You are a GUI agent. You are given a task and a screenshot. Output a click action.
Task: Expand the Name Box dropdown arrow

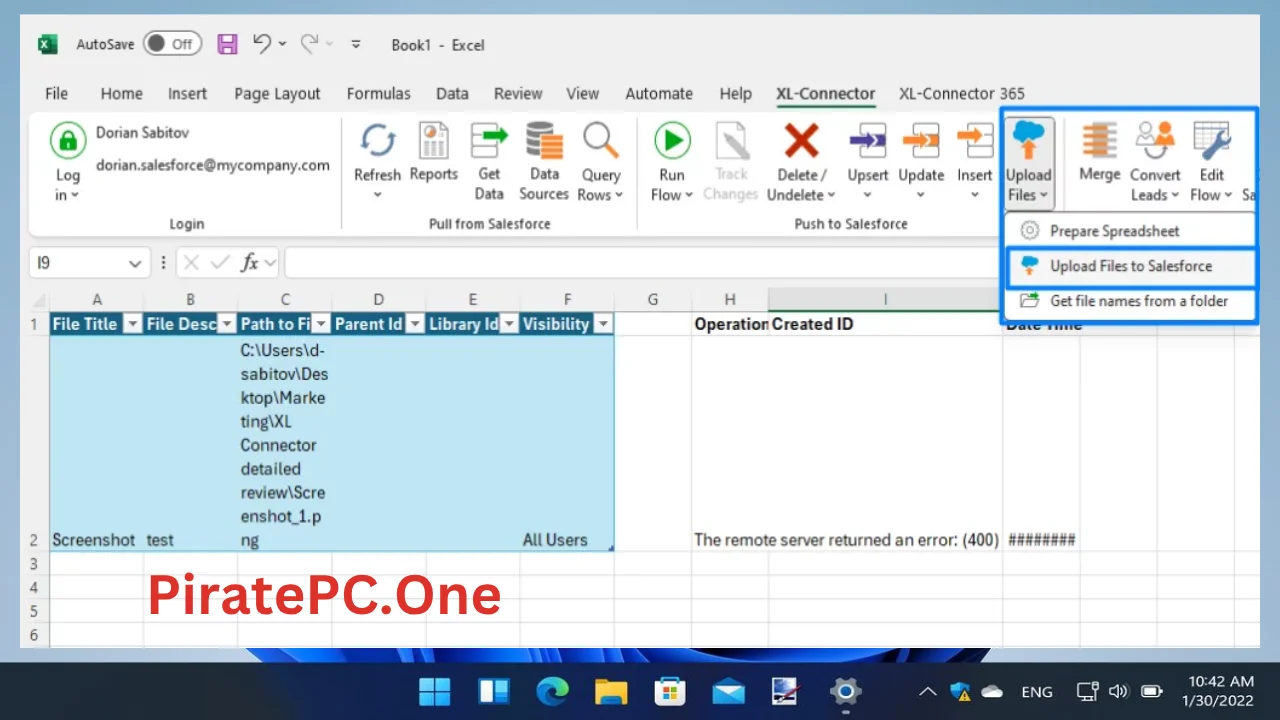pyautogui.click(x=135, y=263)
